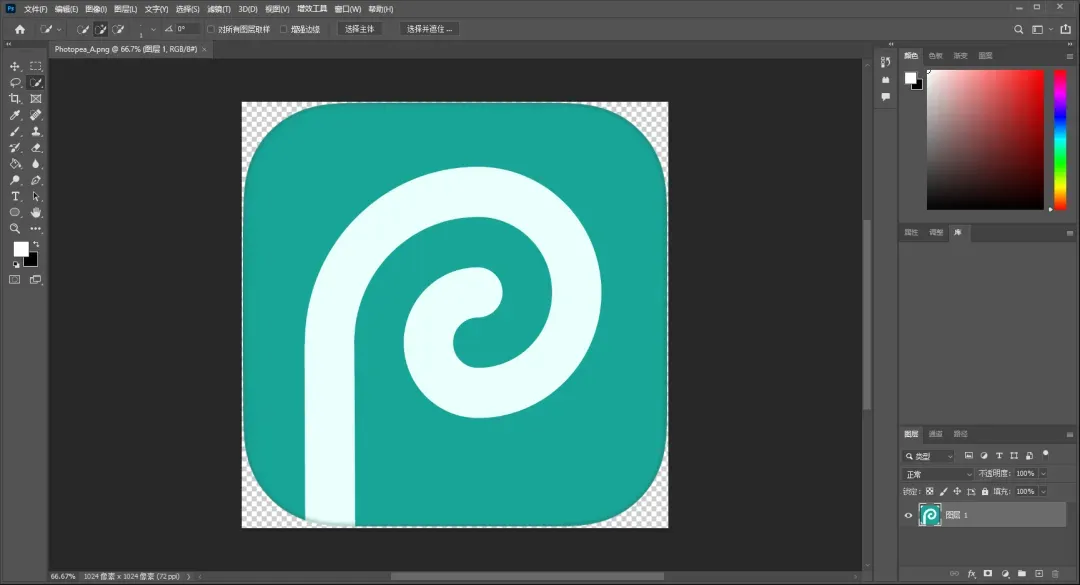
Task: Select the Hand tool
Action: coord(36,212)
